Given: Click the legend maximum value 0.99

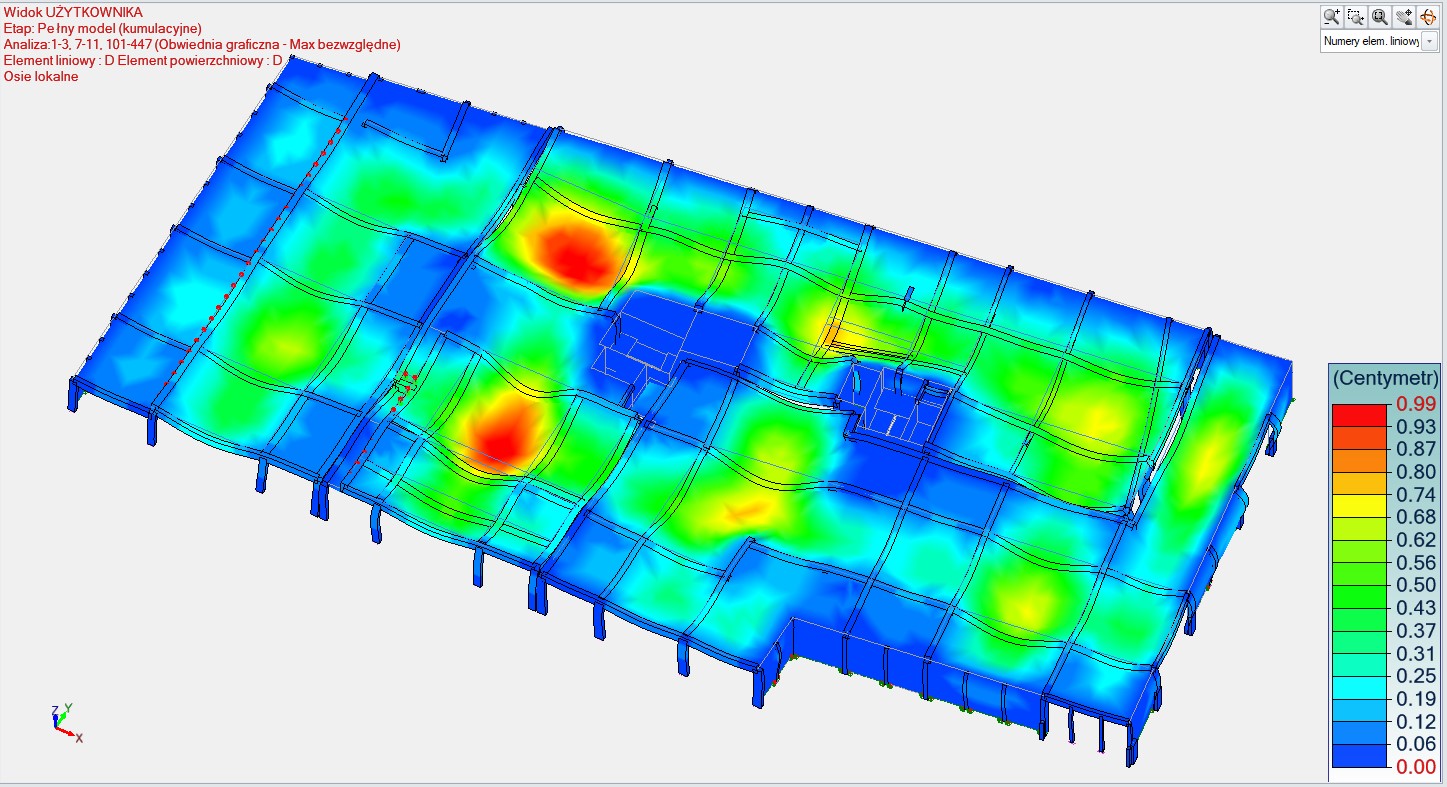Looking at the screenshot, I should point(1415,404).
